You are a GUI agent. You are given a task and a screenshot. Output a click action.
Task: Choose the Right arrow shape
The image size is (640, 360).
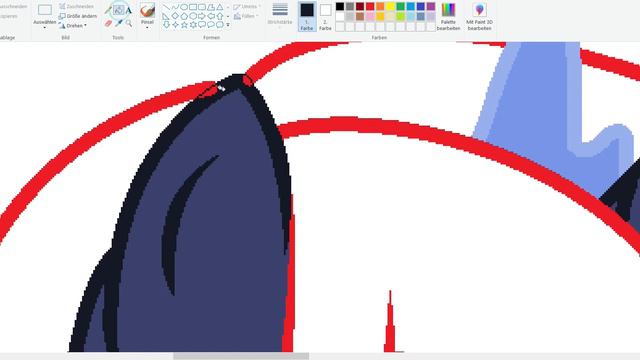pos(202,16)
